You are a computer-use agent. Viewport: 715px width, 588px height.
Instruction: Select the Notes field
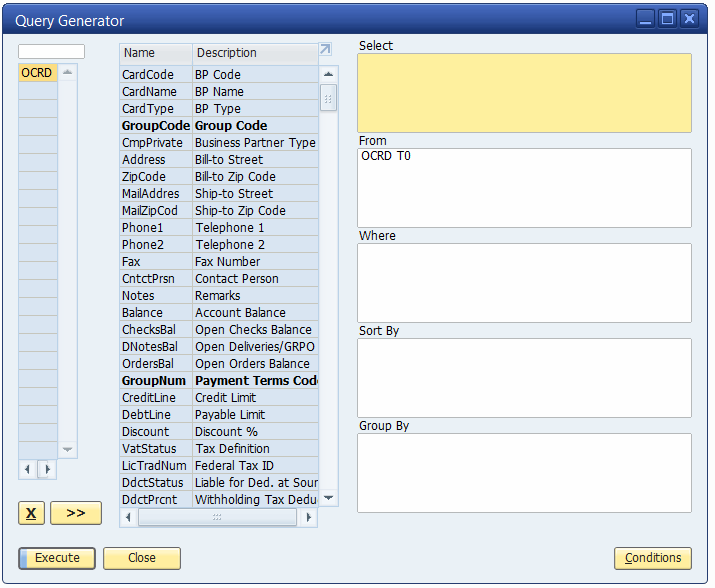(156, 296)
